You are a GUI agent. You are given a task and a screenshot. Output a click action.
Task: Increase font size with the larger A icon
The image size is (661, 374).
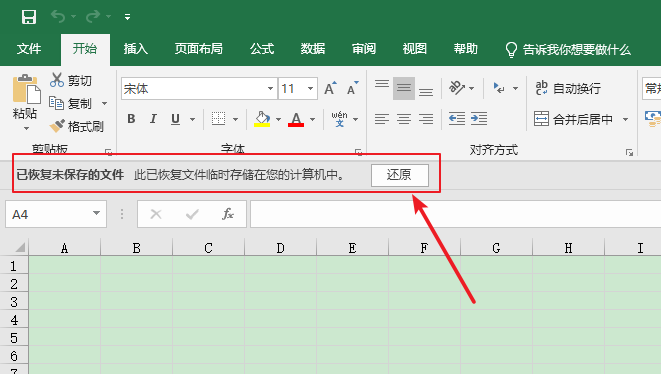pyautogui.click(x=330, y=88)
